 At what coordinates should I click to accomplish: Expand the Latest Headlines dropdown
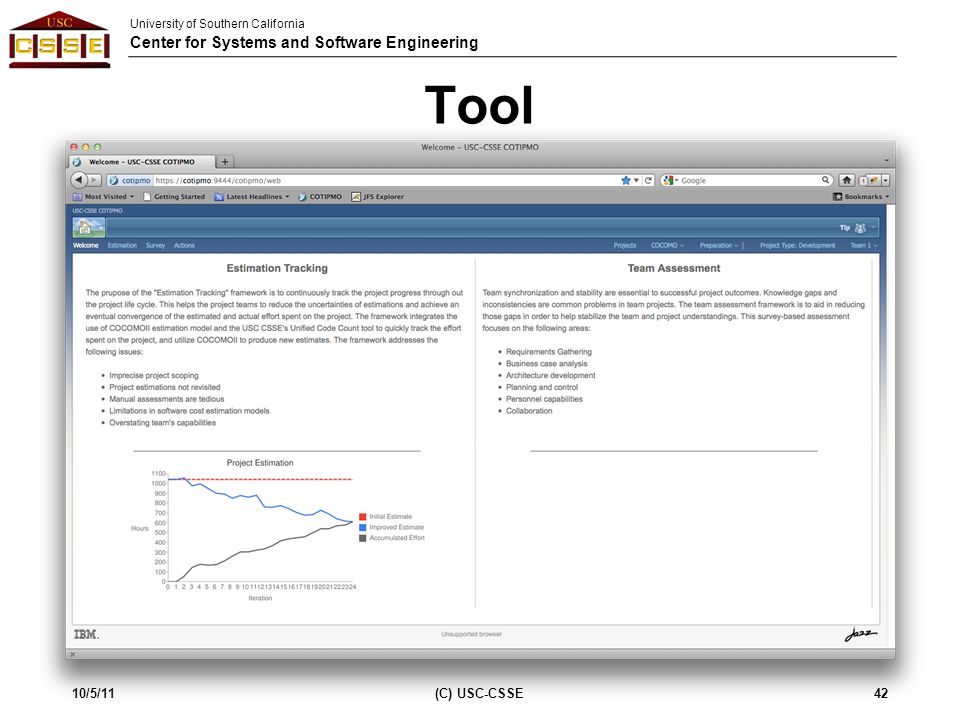(287, 197)
